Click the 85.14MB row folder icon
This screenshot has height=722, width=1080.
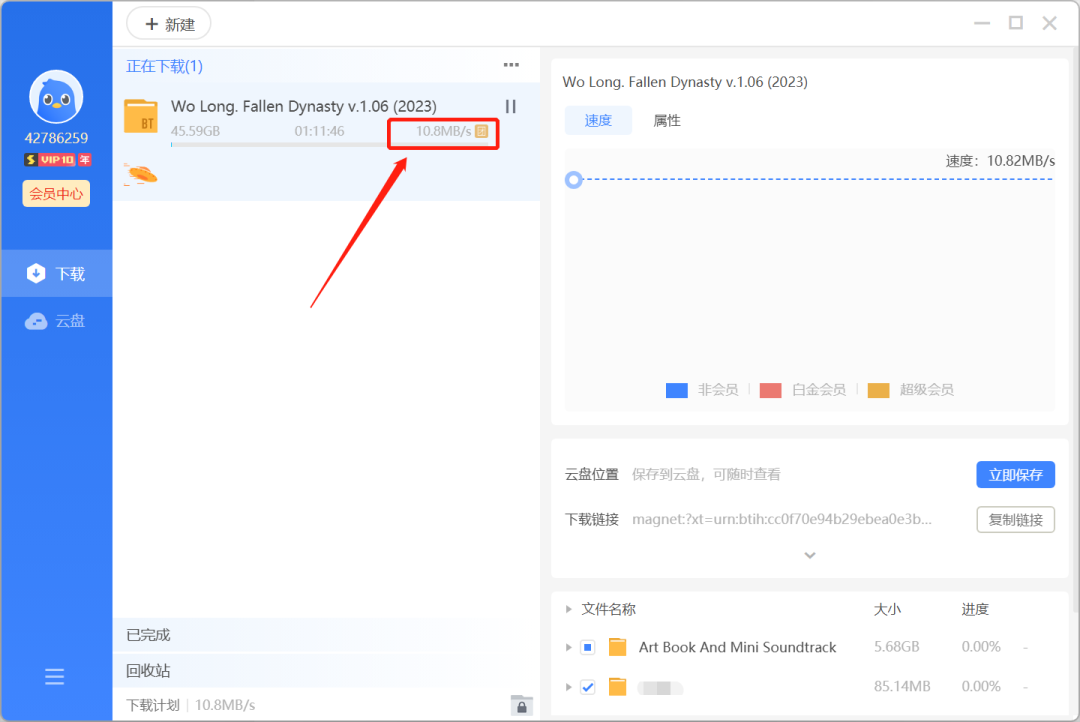(618, 687)
